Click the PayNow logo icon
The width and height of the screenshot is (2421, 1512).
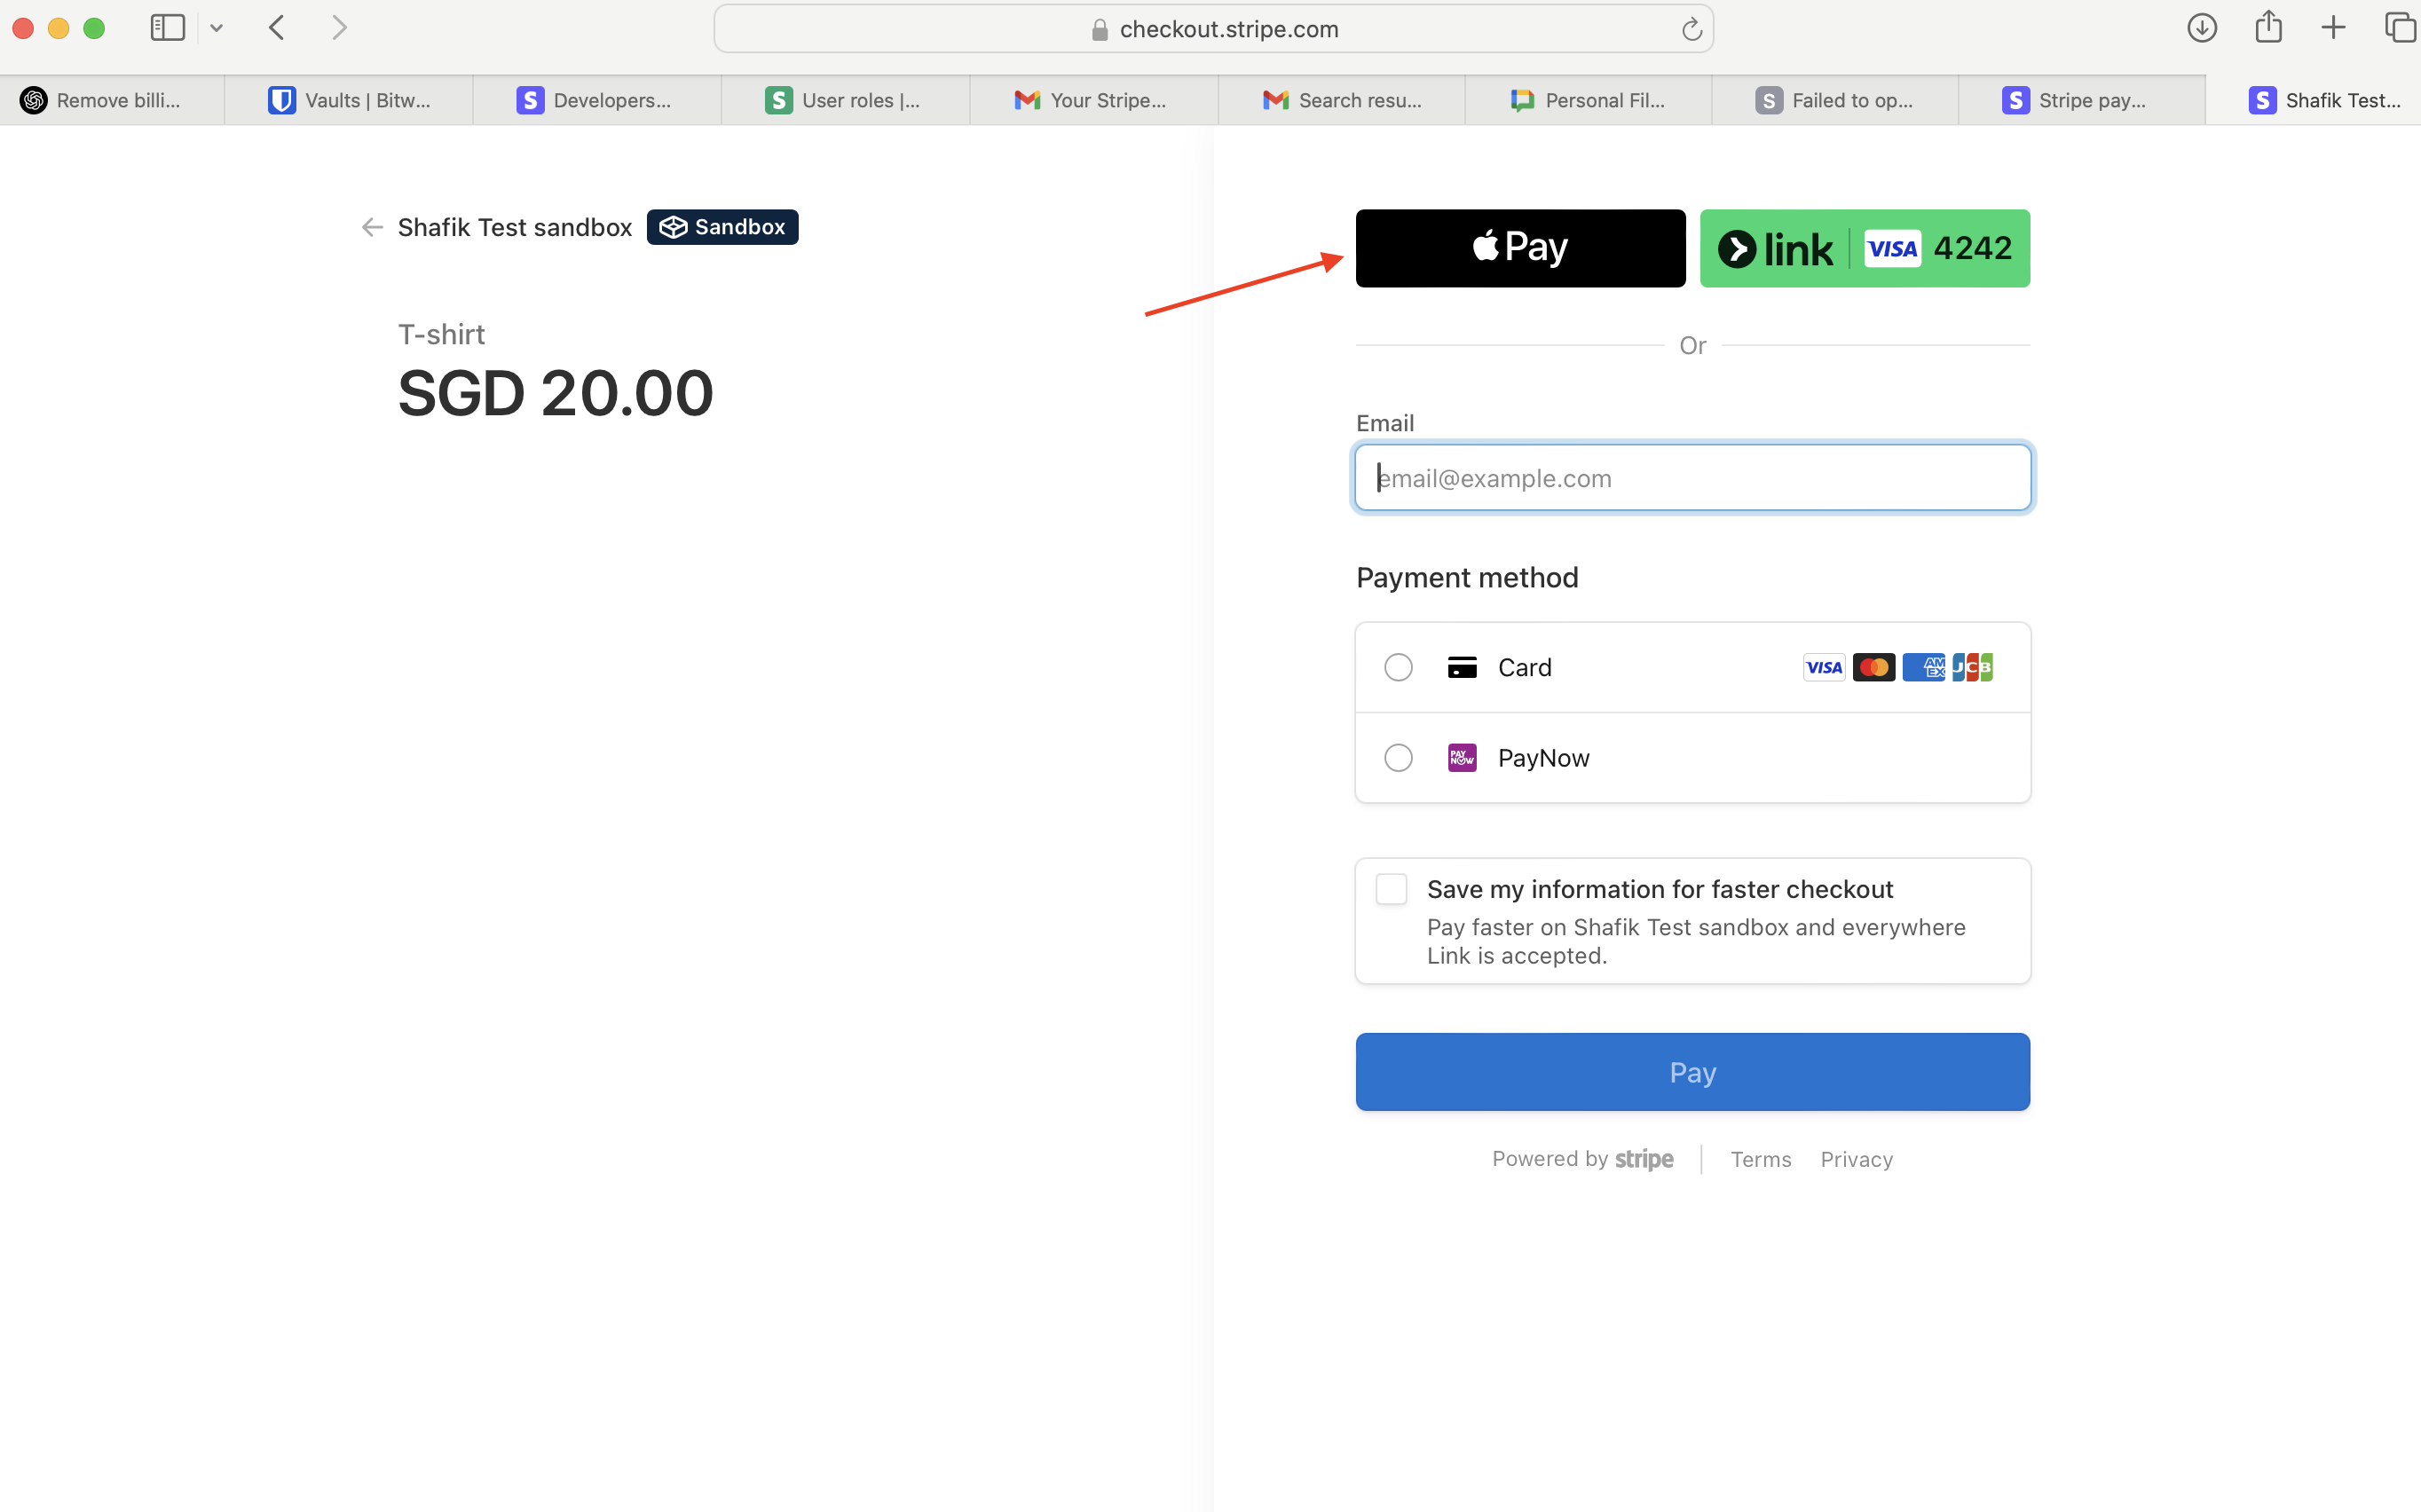click(1462, 758)
